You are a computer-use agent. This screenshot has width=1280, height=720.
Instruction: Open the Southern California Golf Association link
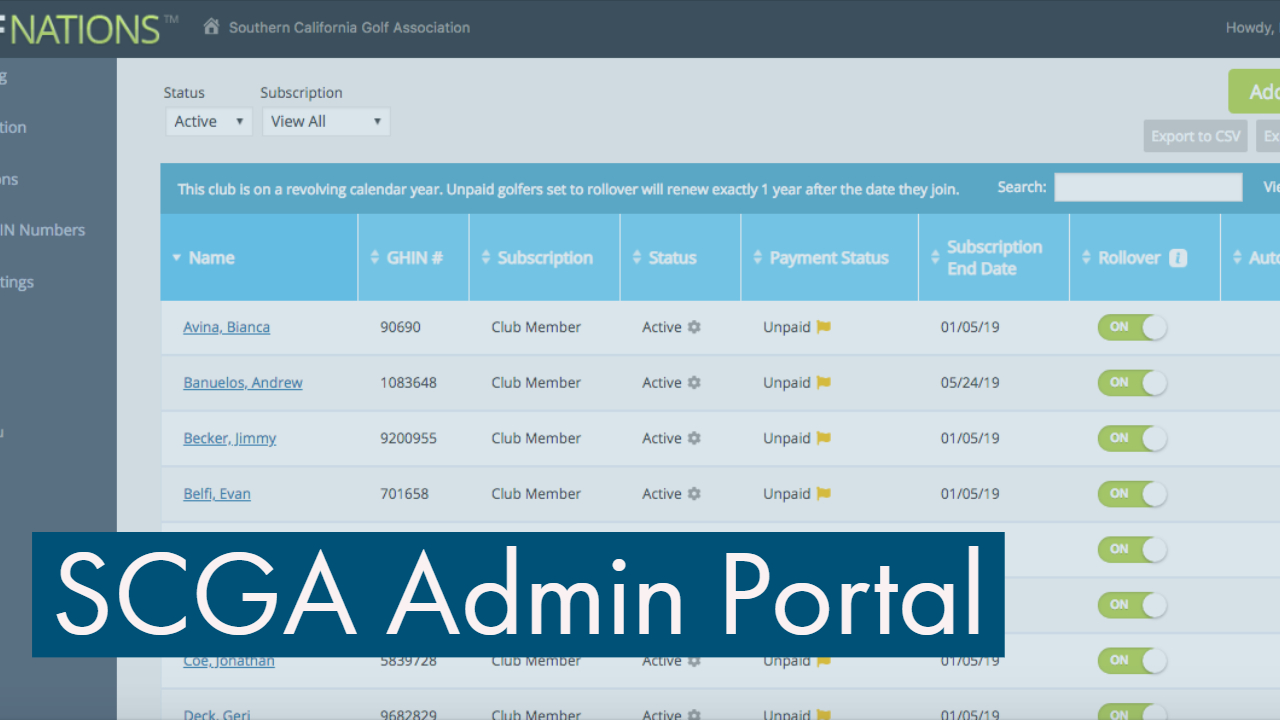click(349, 27)
